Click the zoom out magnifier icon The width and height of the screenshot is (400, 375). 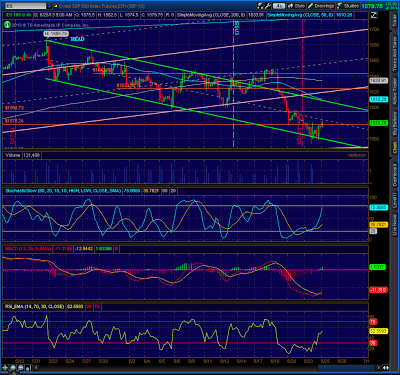tap(21, 368)
